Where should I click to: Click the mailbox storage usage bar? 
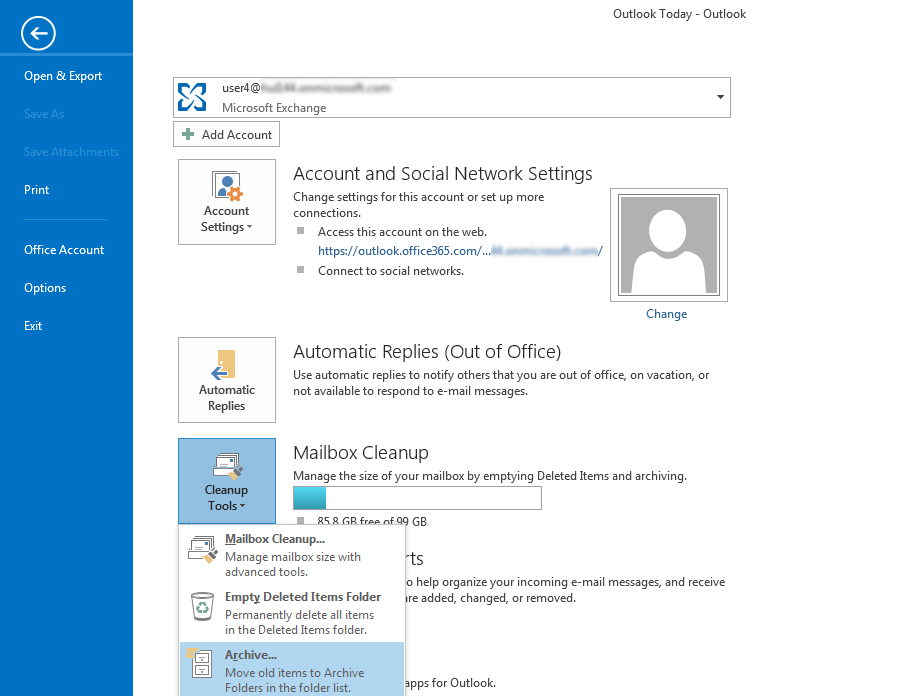coord(417,498)
